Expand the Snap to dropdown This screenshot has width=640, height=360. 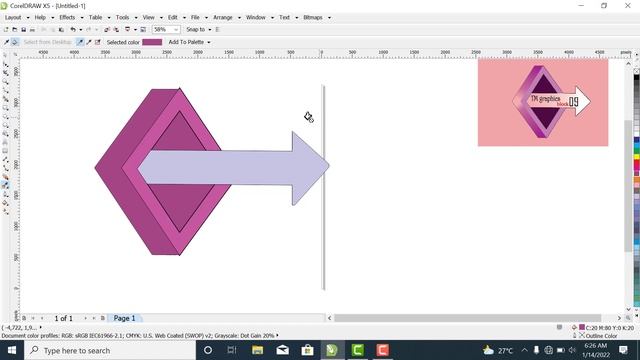210,29
